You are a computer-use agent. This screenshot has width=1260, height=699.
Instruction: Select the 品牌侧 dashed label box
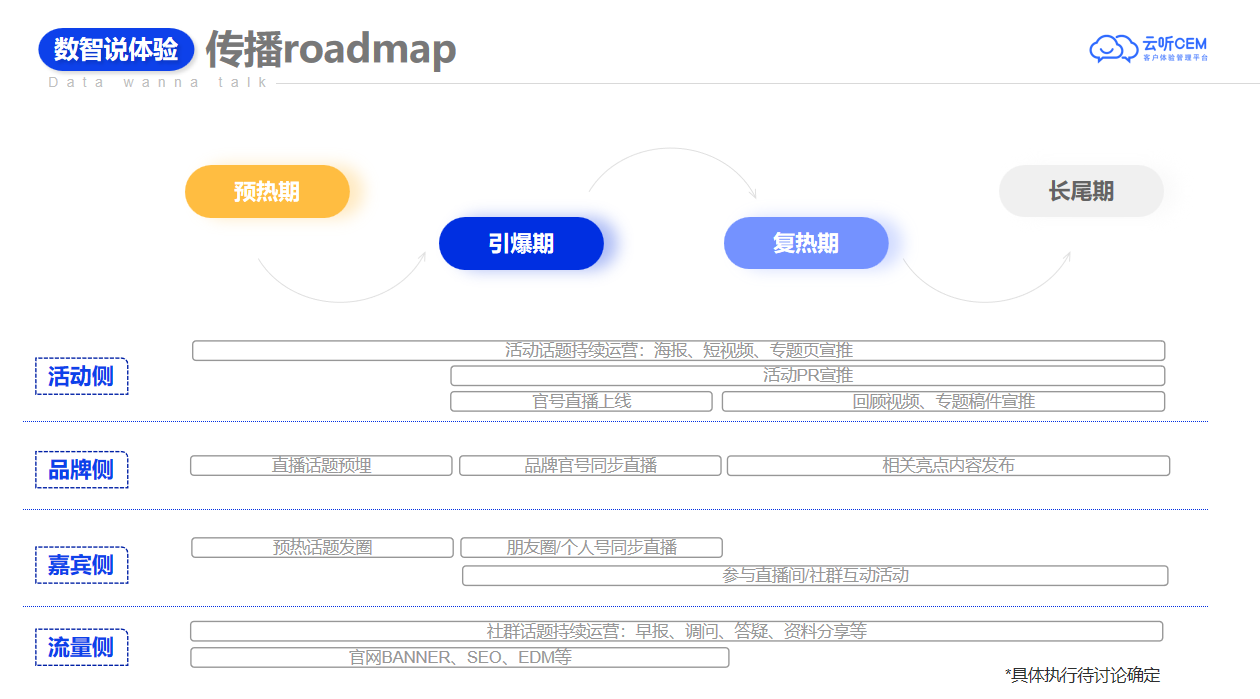tap(81, 469)
